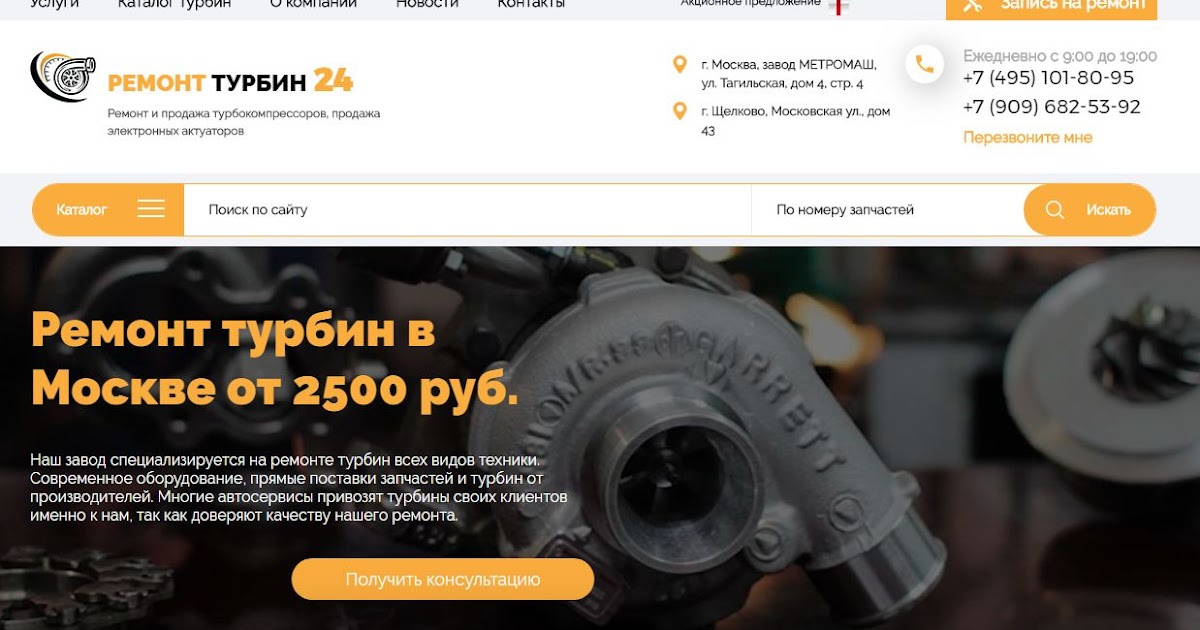The height and width of the screenshot is (630, 1200).
Task: Open the Каталог dropdown button
Action: (x=108, y=210)
